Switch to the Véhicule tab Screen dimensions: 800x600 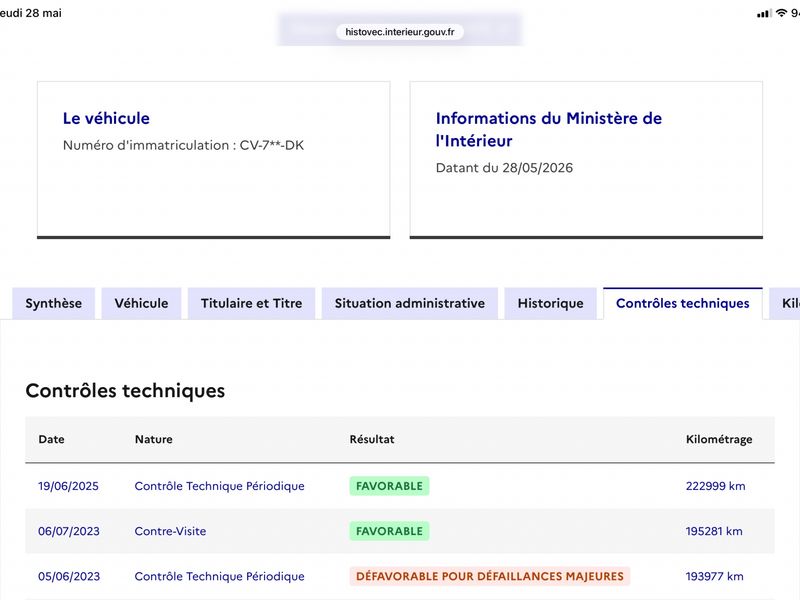pos(141,304)
